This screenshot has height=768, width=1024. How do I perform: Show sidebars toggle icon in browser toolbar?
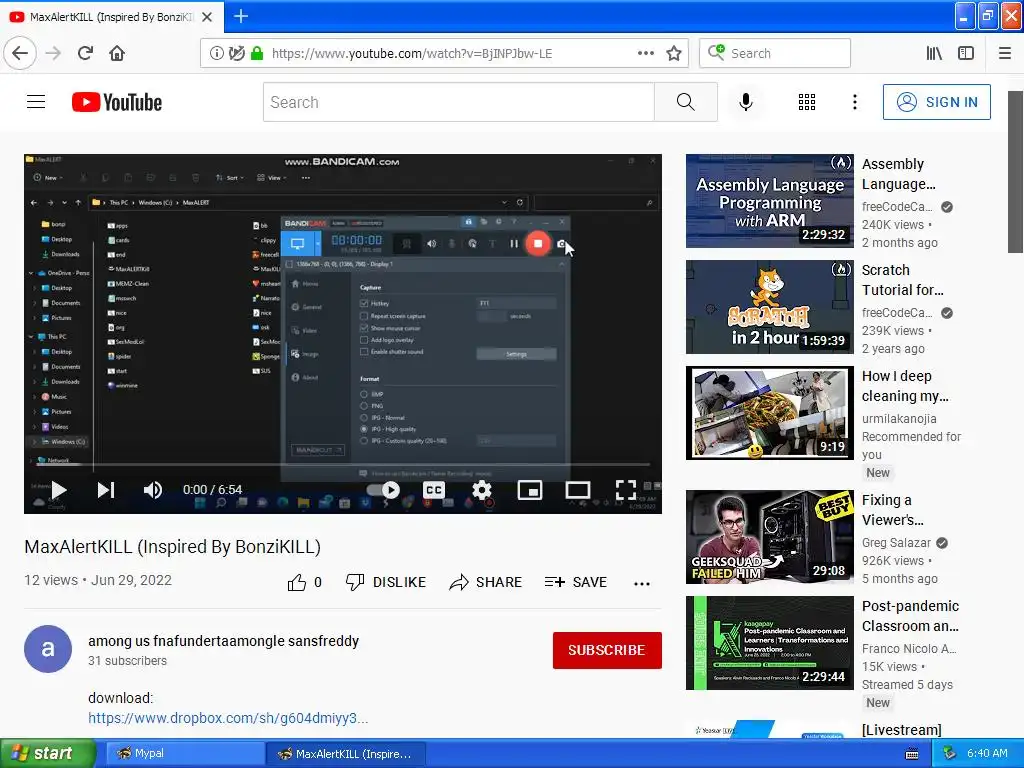(x=966, y=54)
